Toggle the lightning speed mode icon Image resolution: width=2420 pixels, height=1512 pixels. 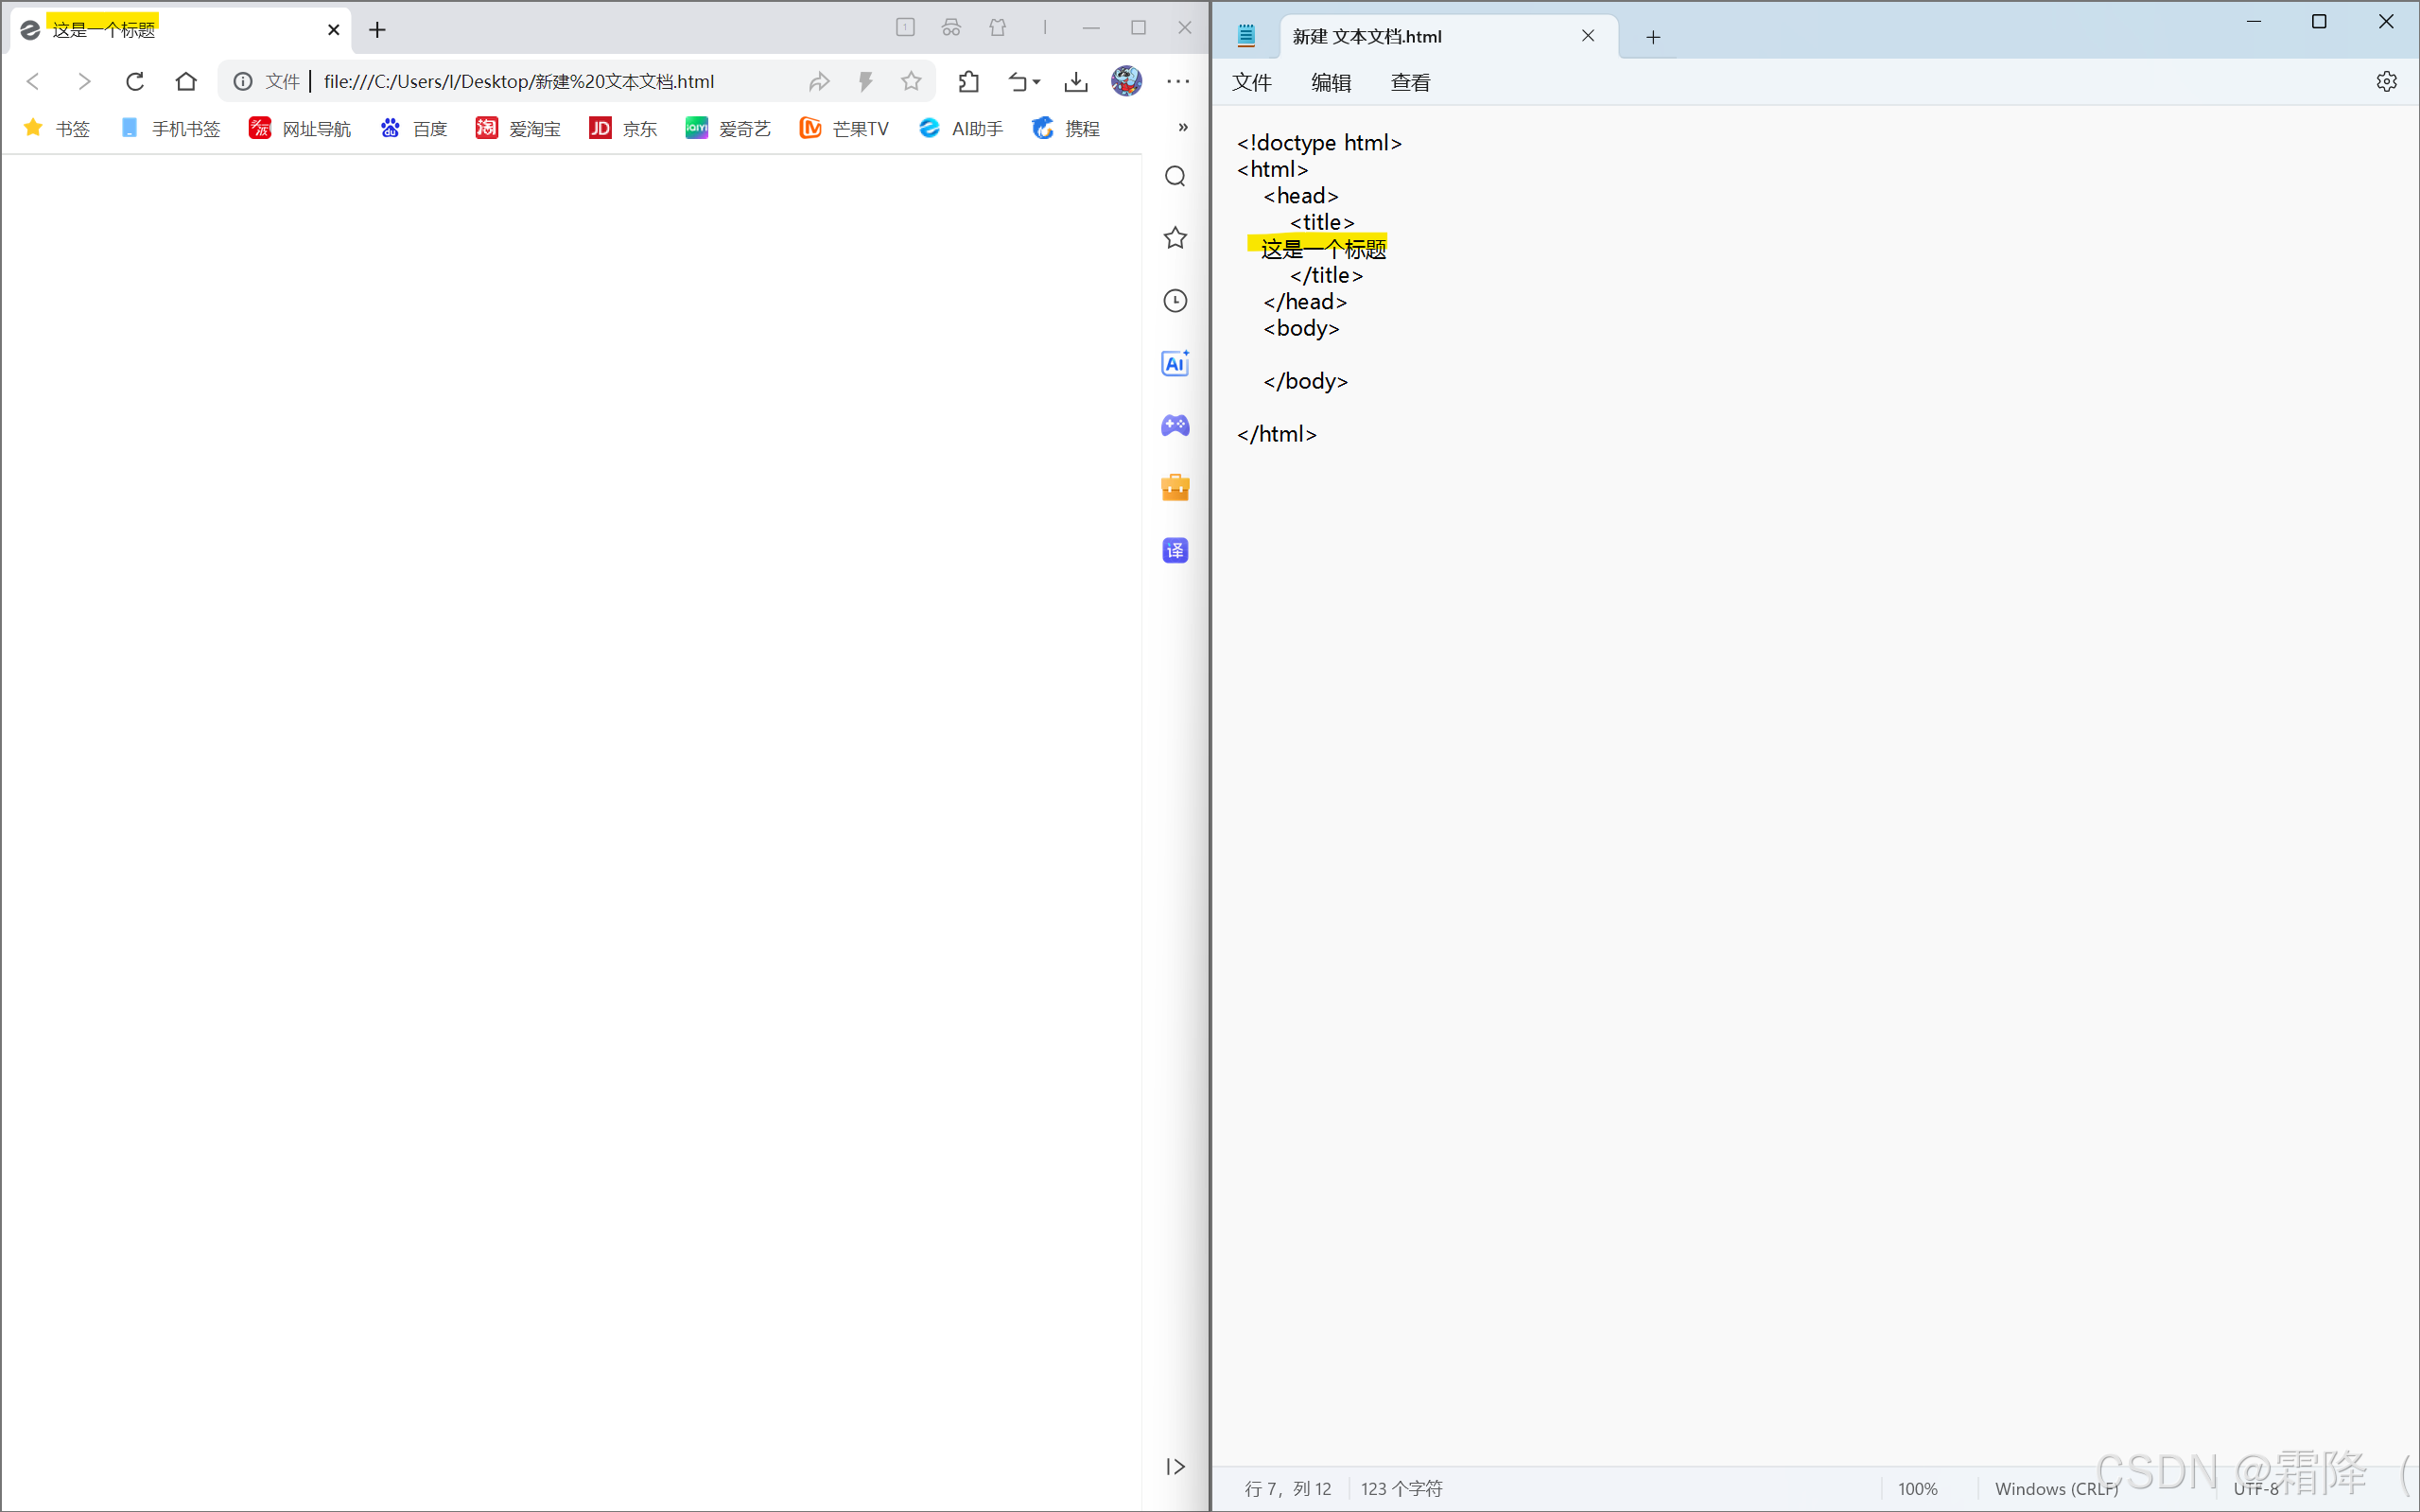pos(866,82)
